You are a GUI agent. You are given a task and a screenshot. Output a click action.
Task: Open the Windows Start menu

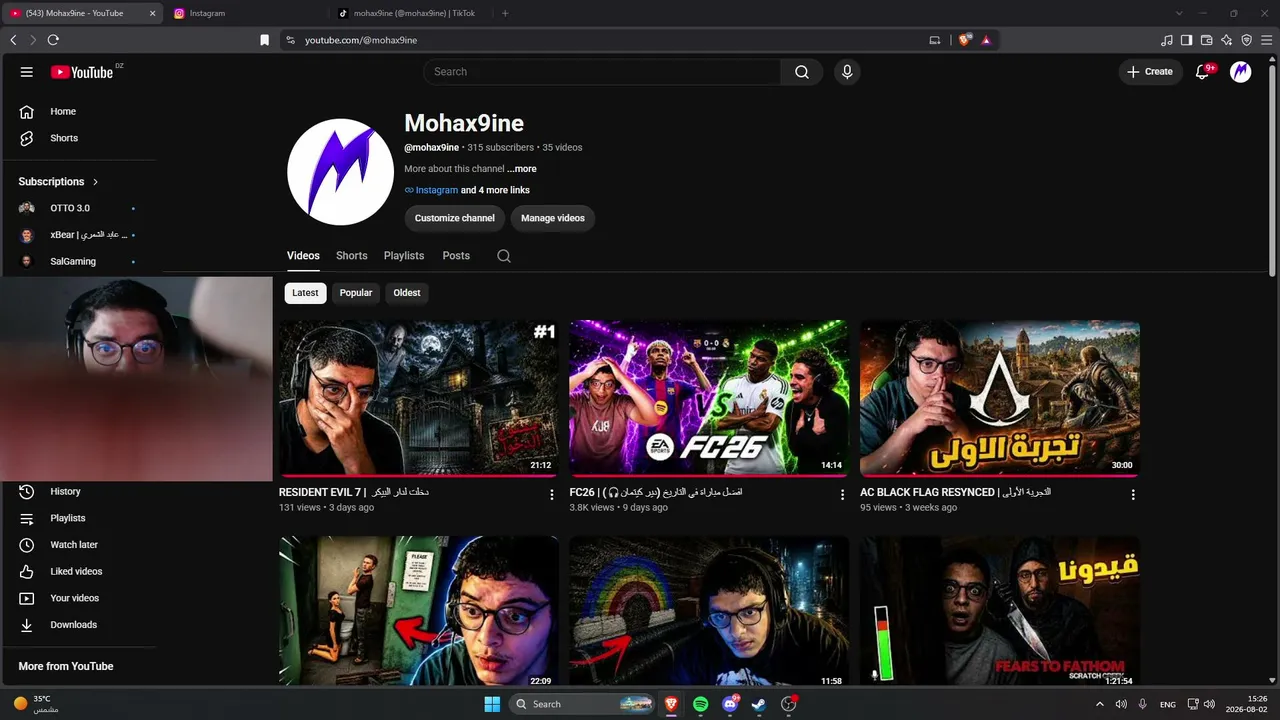tap(492, 704)
